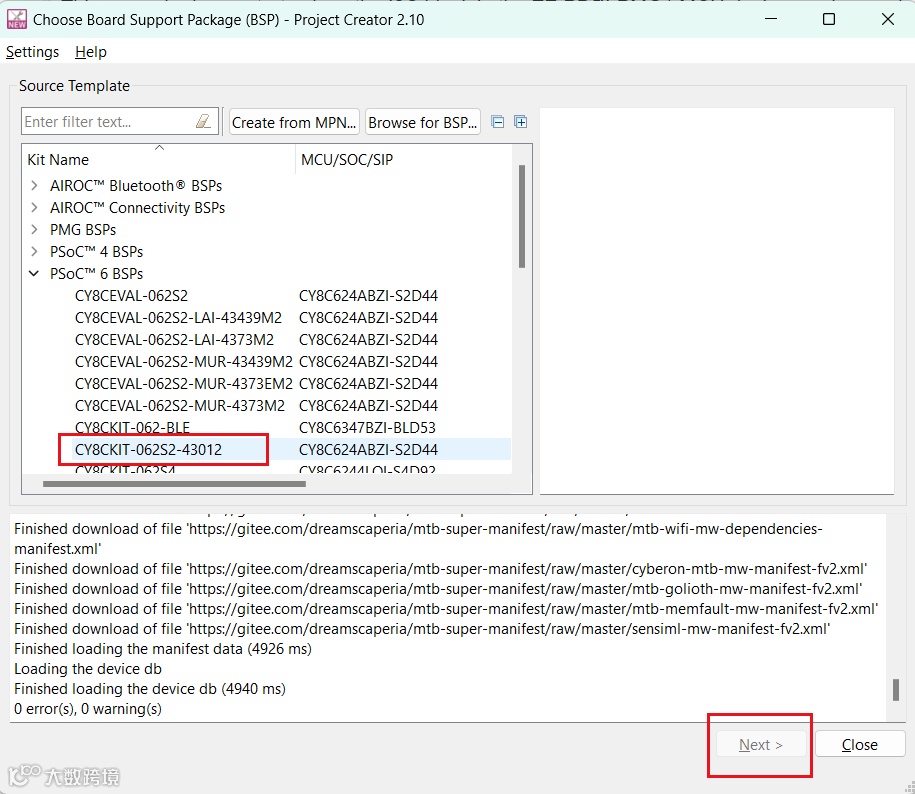Viewport: 915px width, 794px height.
Task: Click 'Finished loading the manifest data' line
Action: pos(163,649)
